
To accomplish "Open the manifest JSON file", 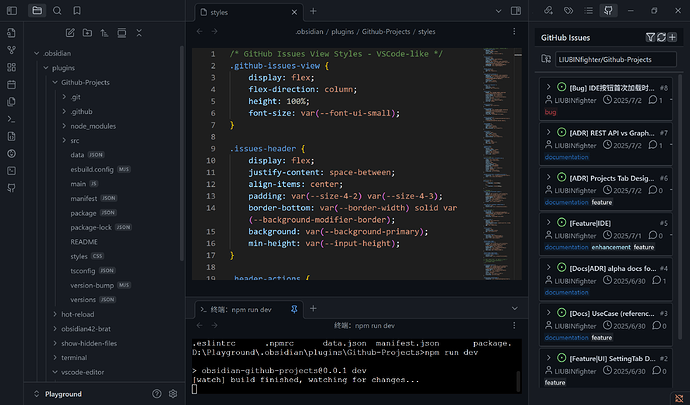I will coord(93,199).
